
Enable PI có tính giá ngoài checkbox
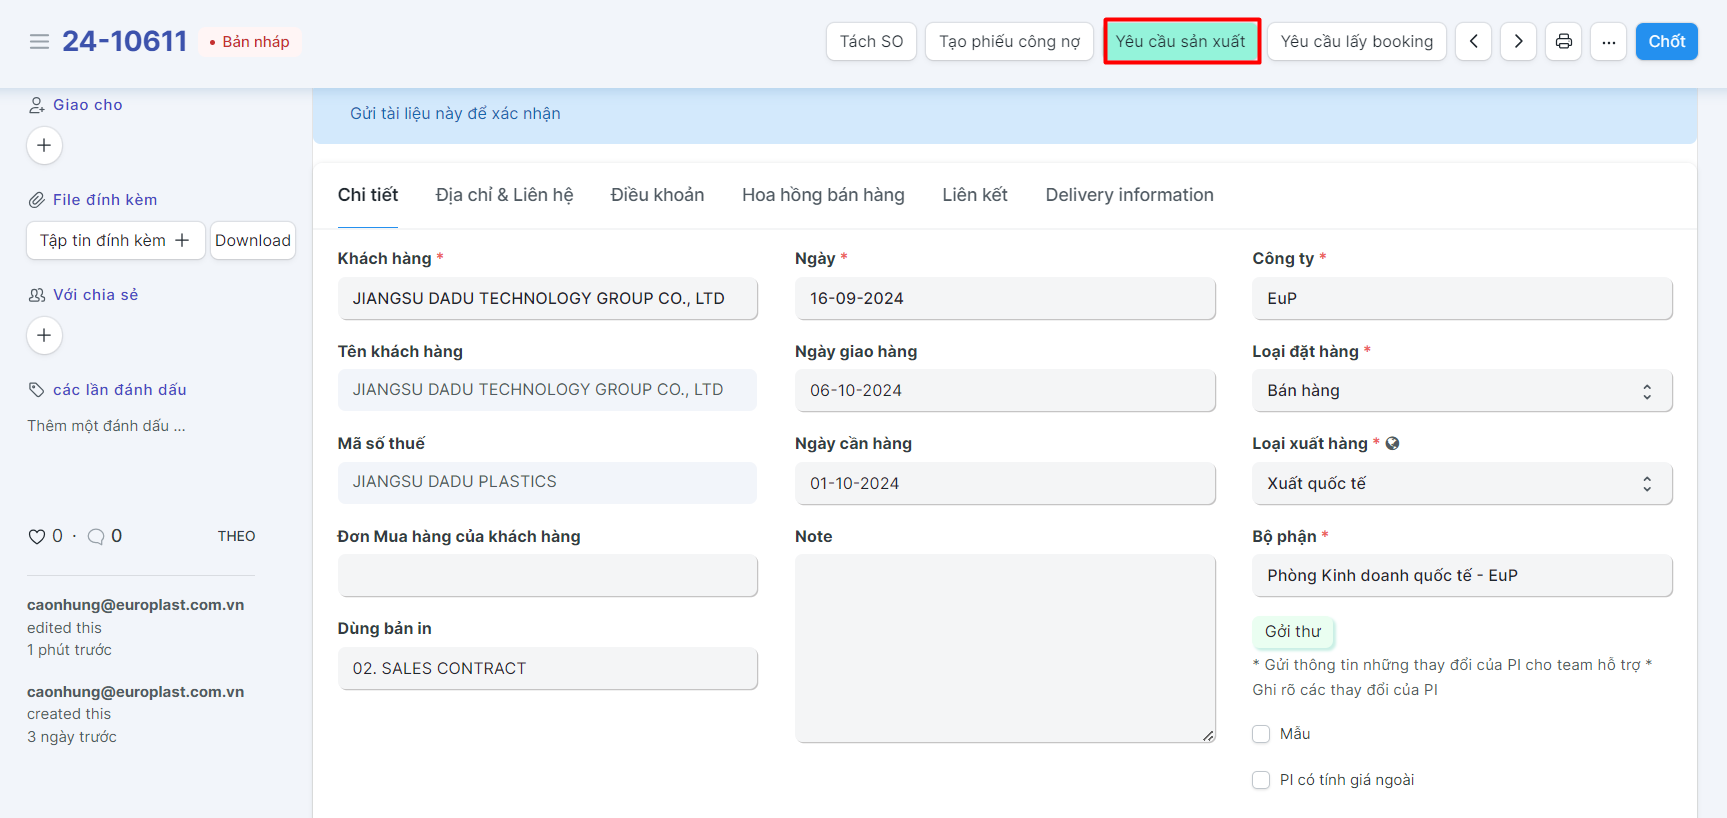pyautogui.click(x=1261, y=780)
